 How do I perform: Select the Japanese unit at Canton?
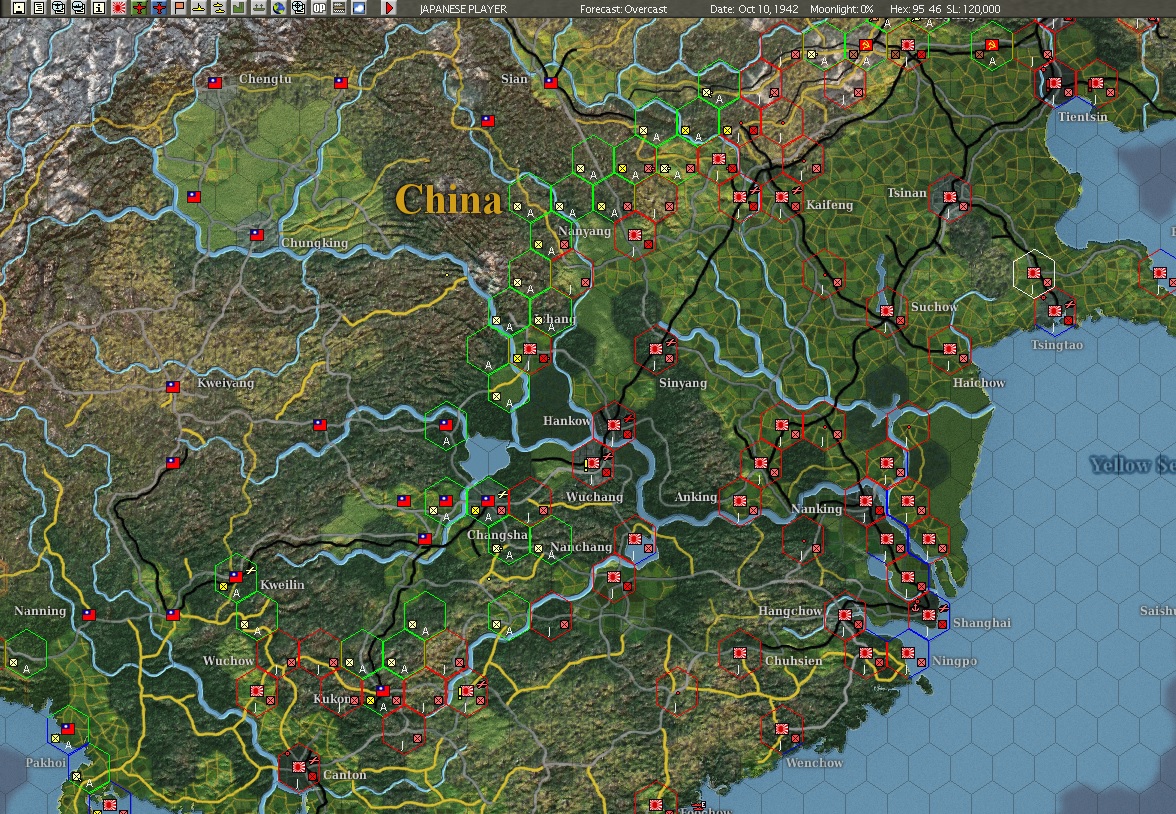(298, 767)
